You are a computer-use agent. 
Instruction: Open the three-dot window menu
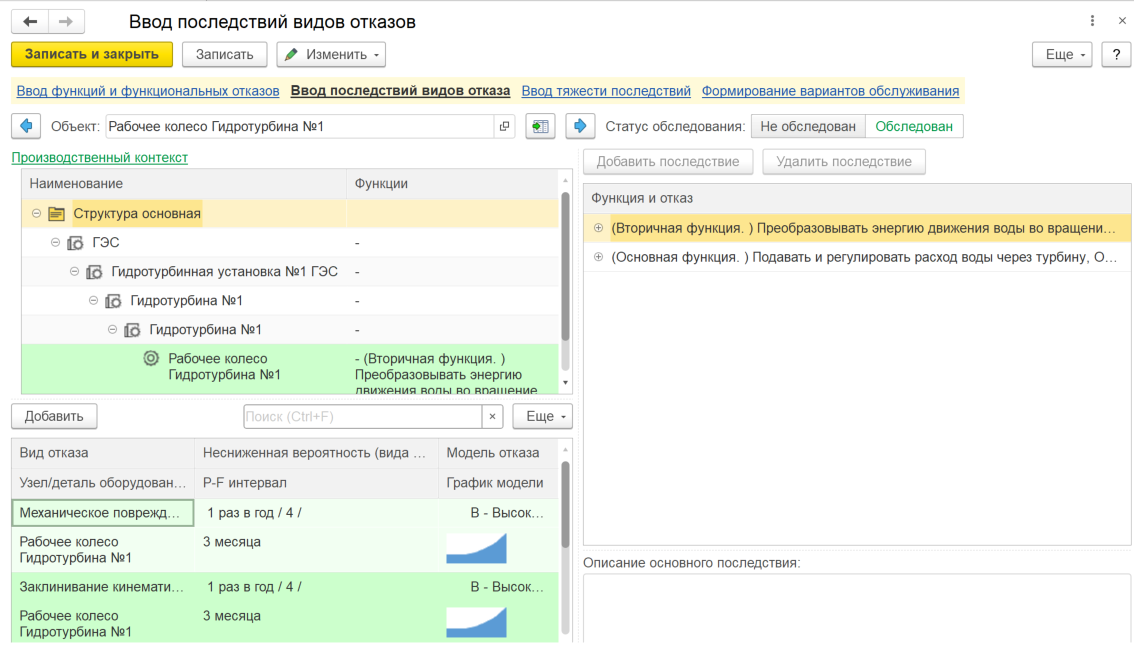click(1090, 21)
